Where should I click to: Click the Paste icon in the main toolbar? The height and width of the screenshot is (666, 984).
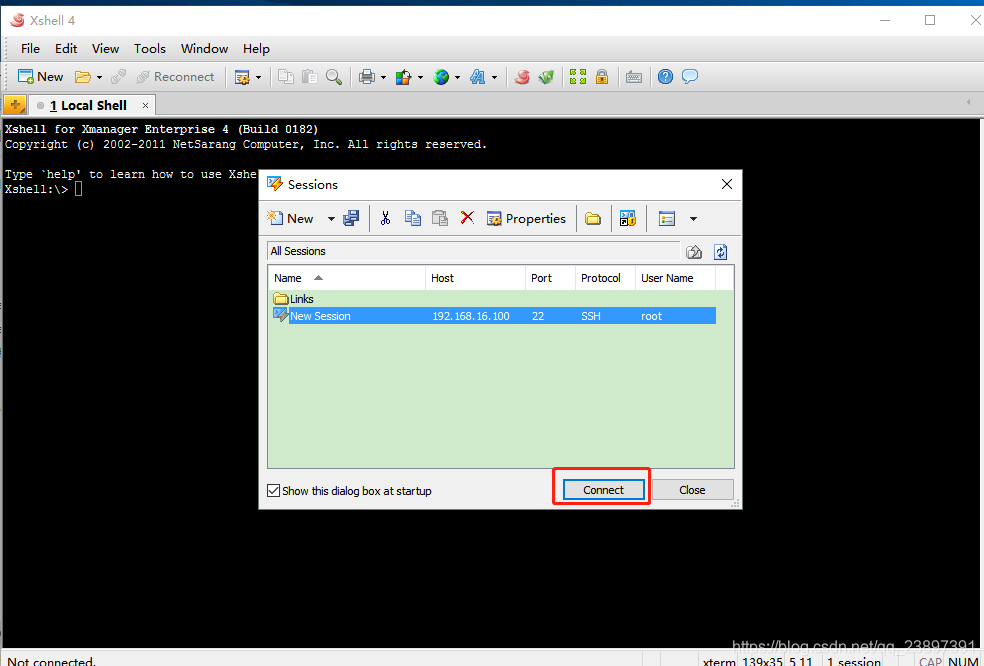(309, 77)
